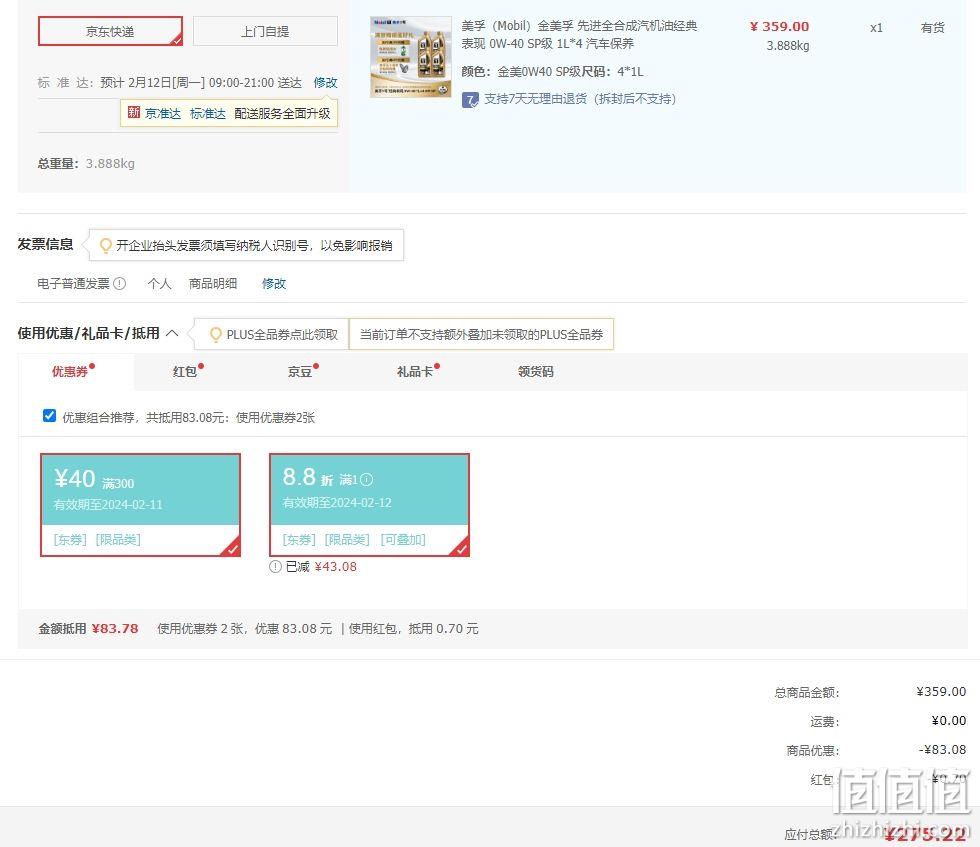This screenshot has width=980, height=847.
Task: Click 开企业抬头发票 tip text
Action: coord(254,245)
